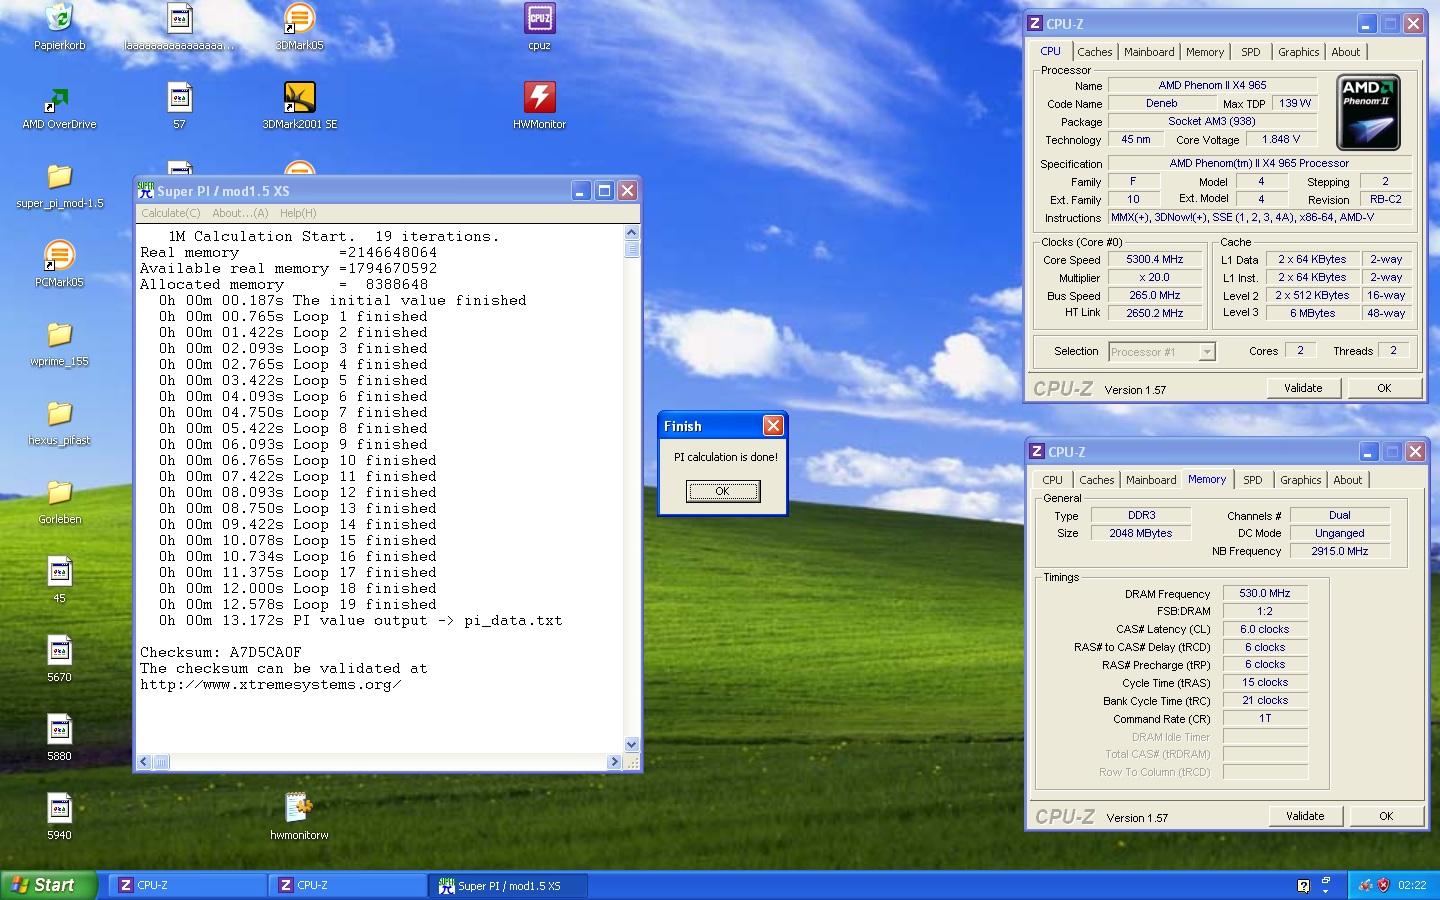Switch to About tab in lower CPU-Z

click(1348, 480)
